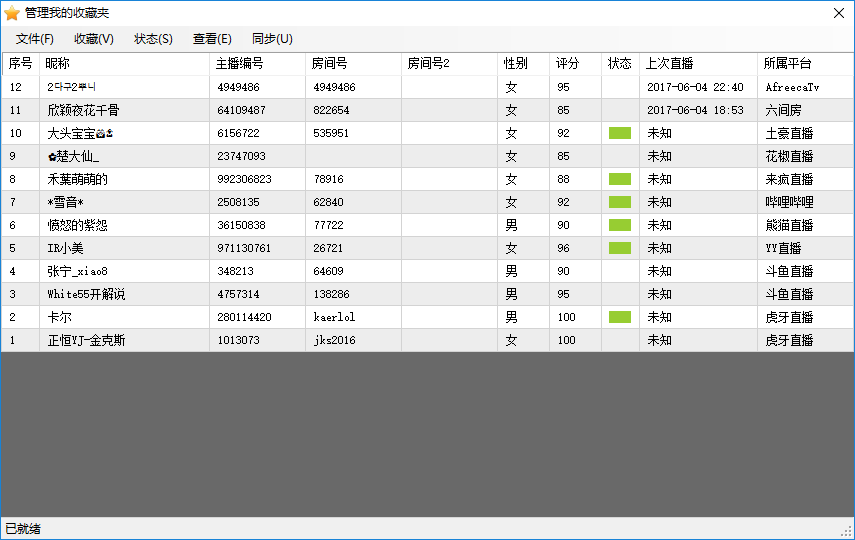Click anchor ID 23747093

pos(241,156)
